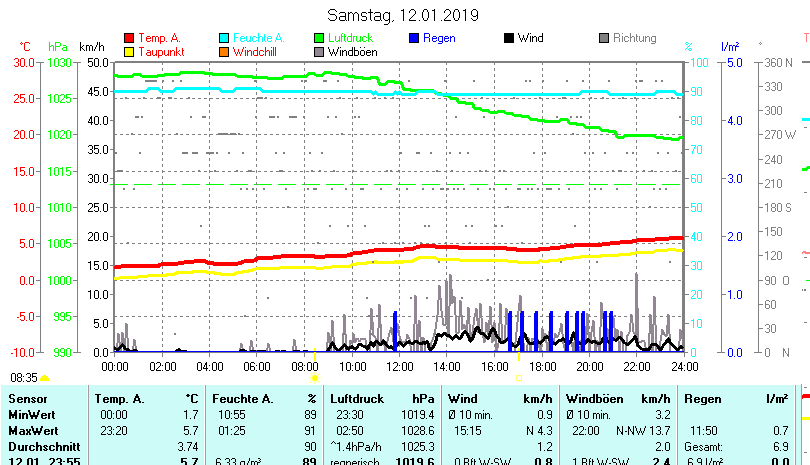
Task: Click the Feuchte A. legend text label
Action: pos(262,38)
